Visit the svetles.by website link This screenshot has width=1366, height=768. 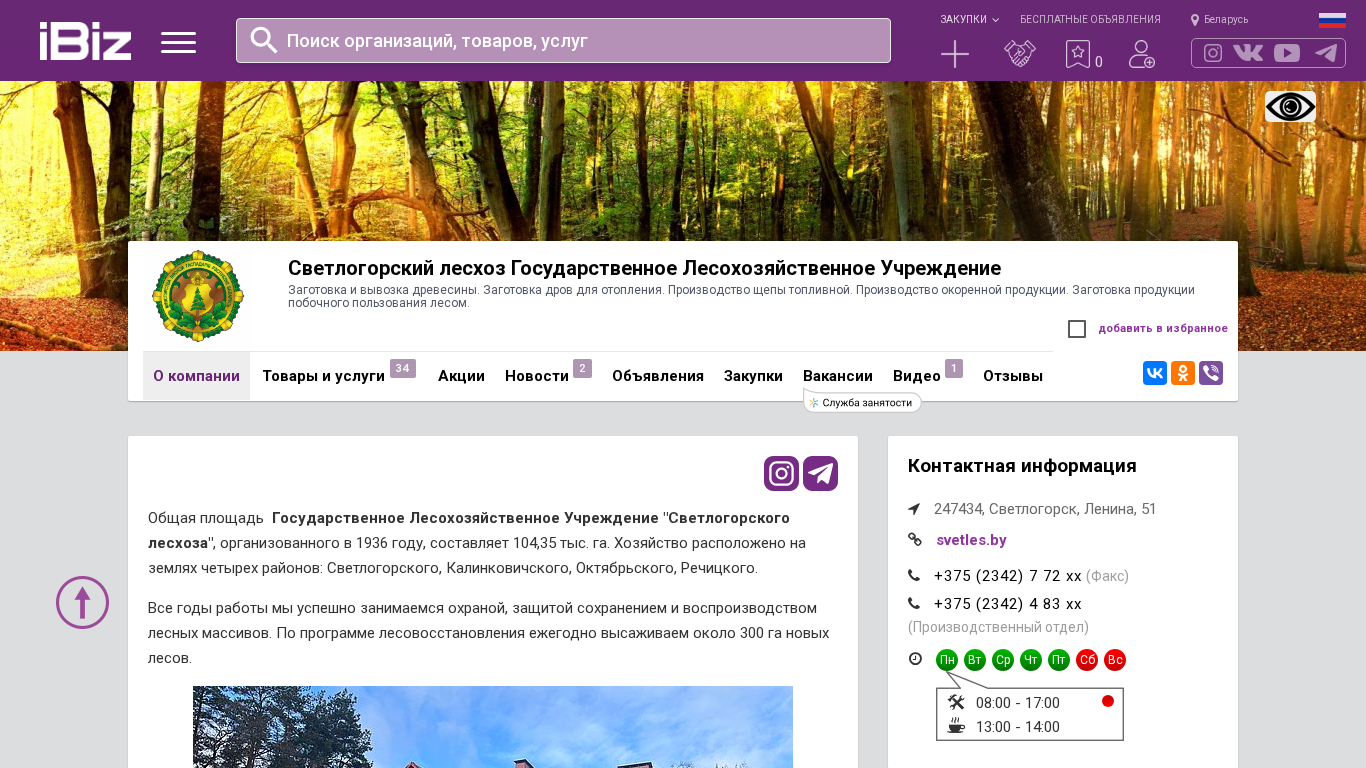point(971,540)
